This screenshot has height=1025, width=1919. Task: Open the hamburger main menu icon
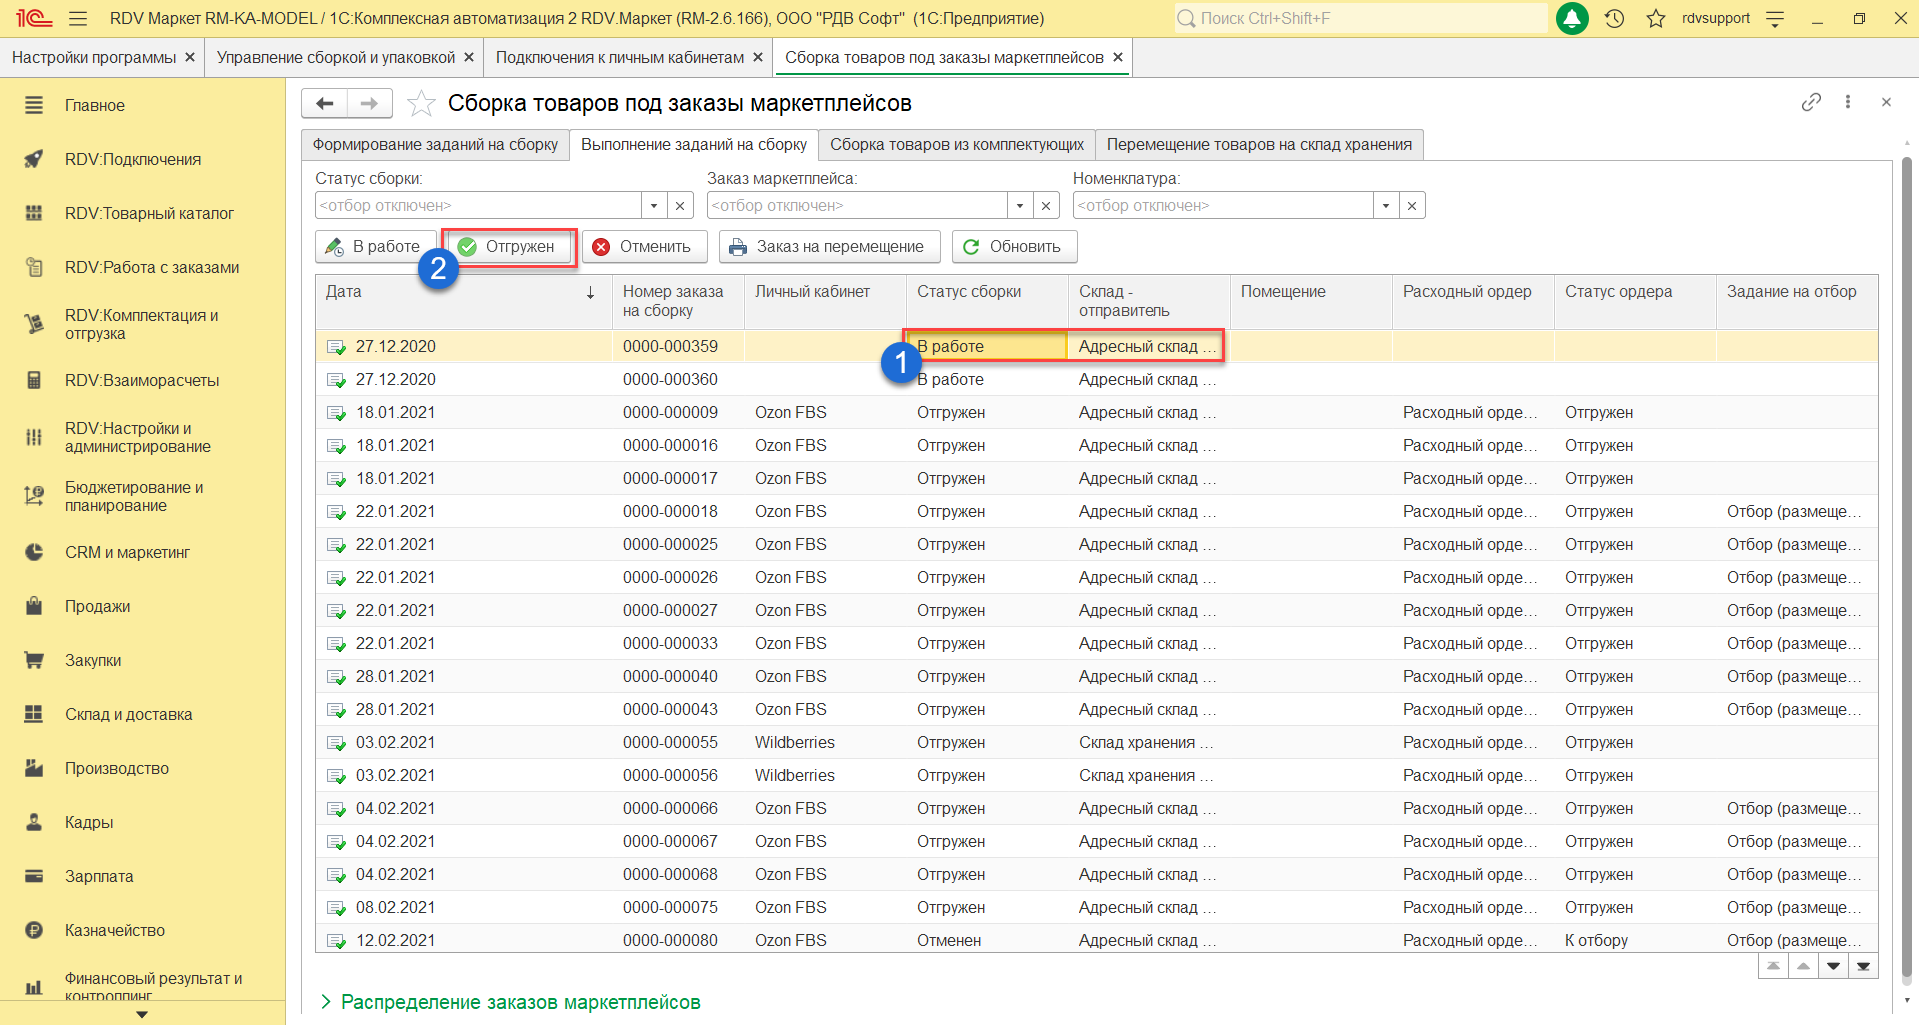click(78, 18)
